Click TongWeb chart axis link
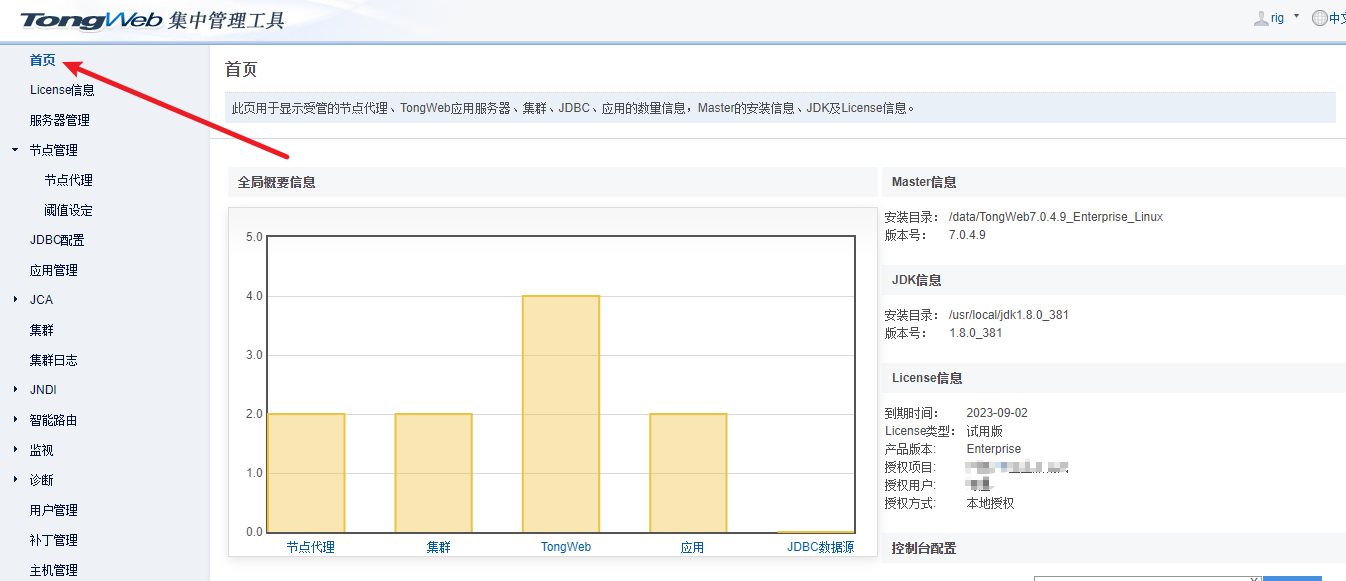The width and height of the screenshot is (1346, 581). [x=566, y=547]
